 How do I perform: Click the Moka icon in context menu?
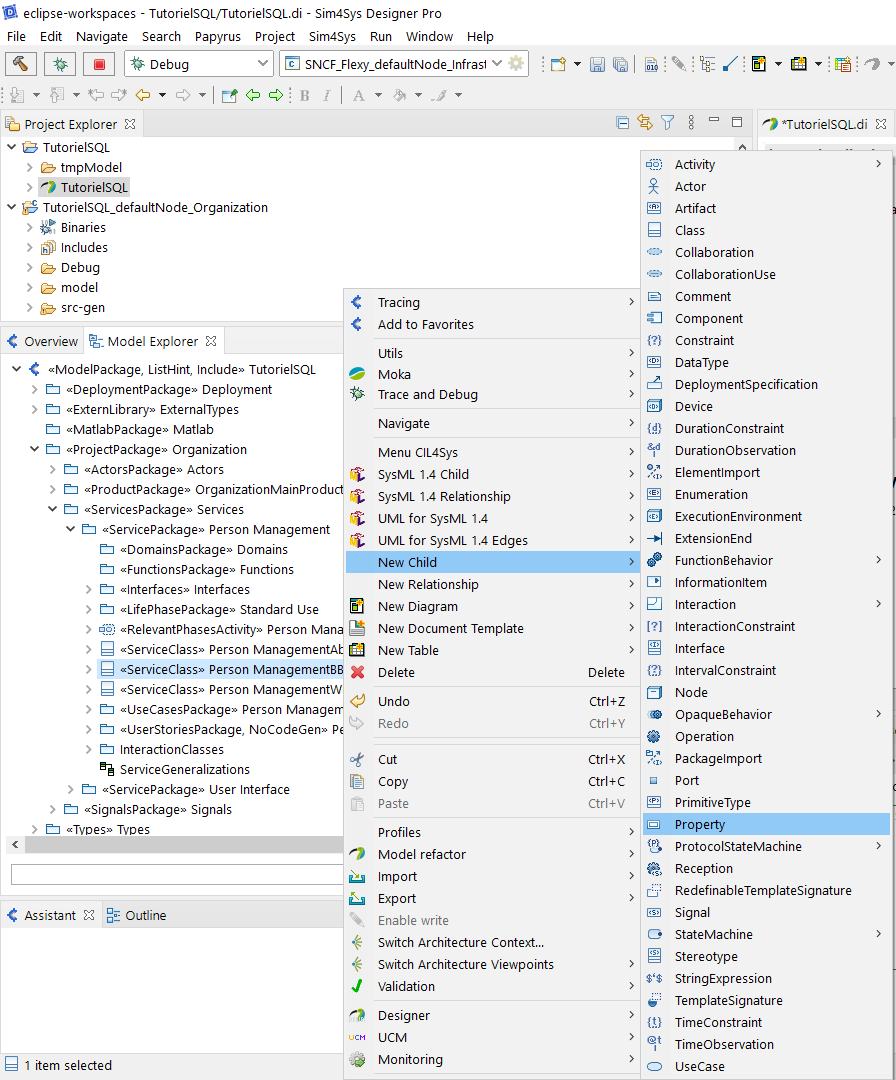357,374
